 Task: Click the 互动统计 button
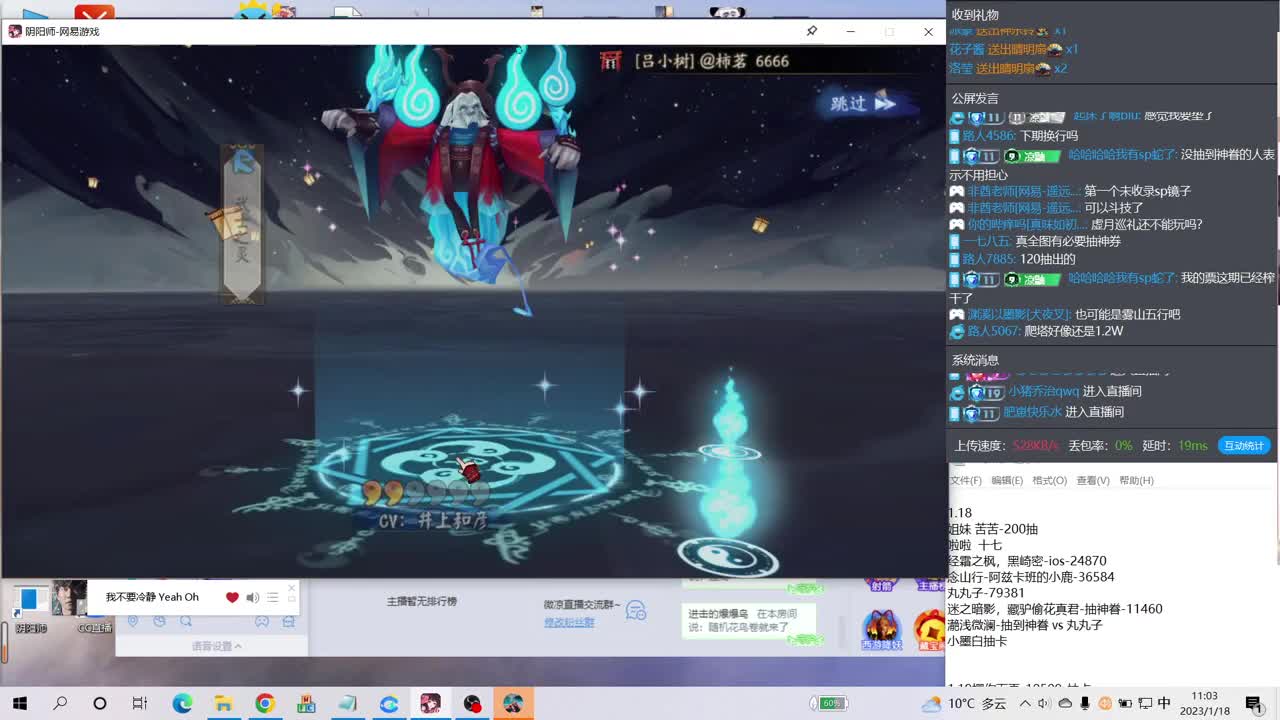coord(1243,445)
